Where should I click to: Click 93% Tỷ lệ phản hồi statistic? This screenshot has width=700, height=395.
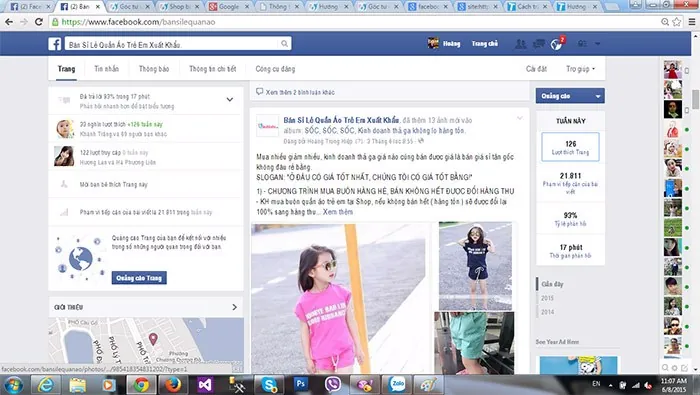570,219
